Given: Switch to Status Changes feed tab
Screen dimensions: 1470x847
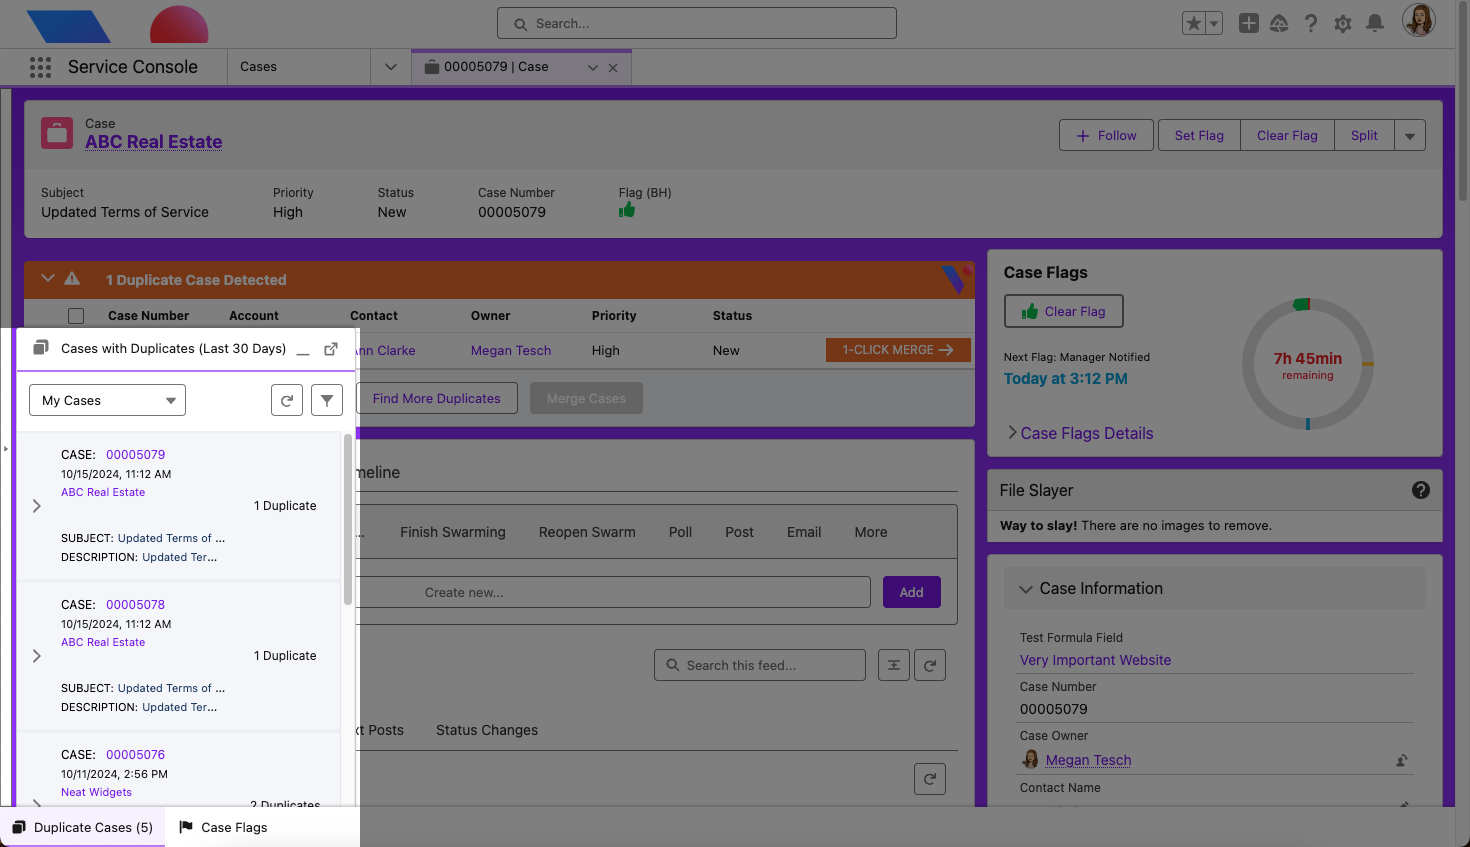Looking at the screenshot, I should tap(487, 730).
